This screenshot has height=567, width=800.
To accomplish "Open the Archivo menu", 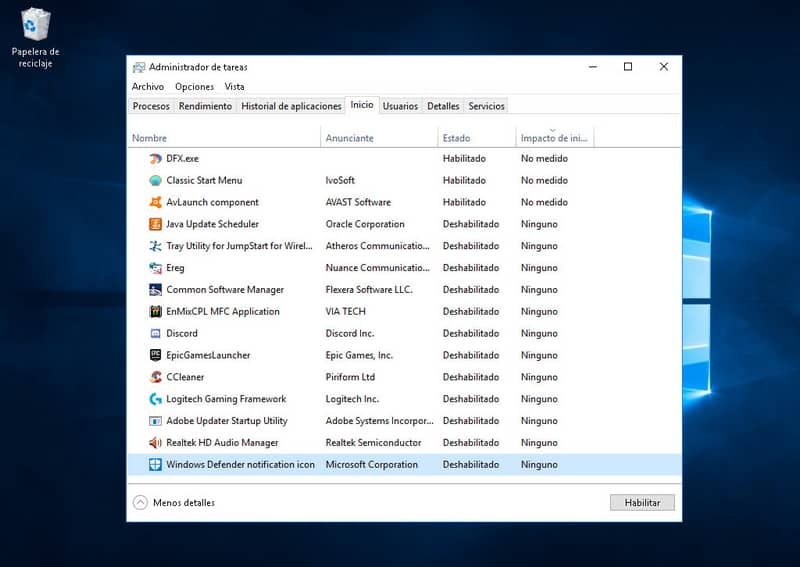I will [x=147, y=87].
